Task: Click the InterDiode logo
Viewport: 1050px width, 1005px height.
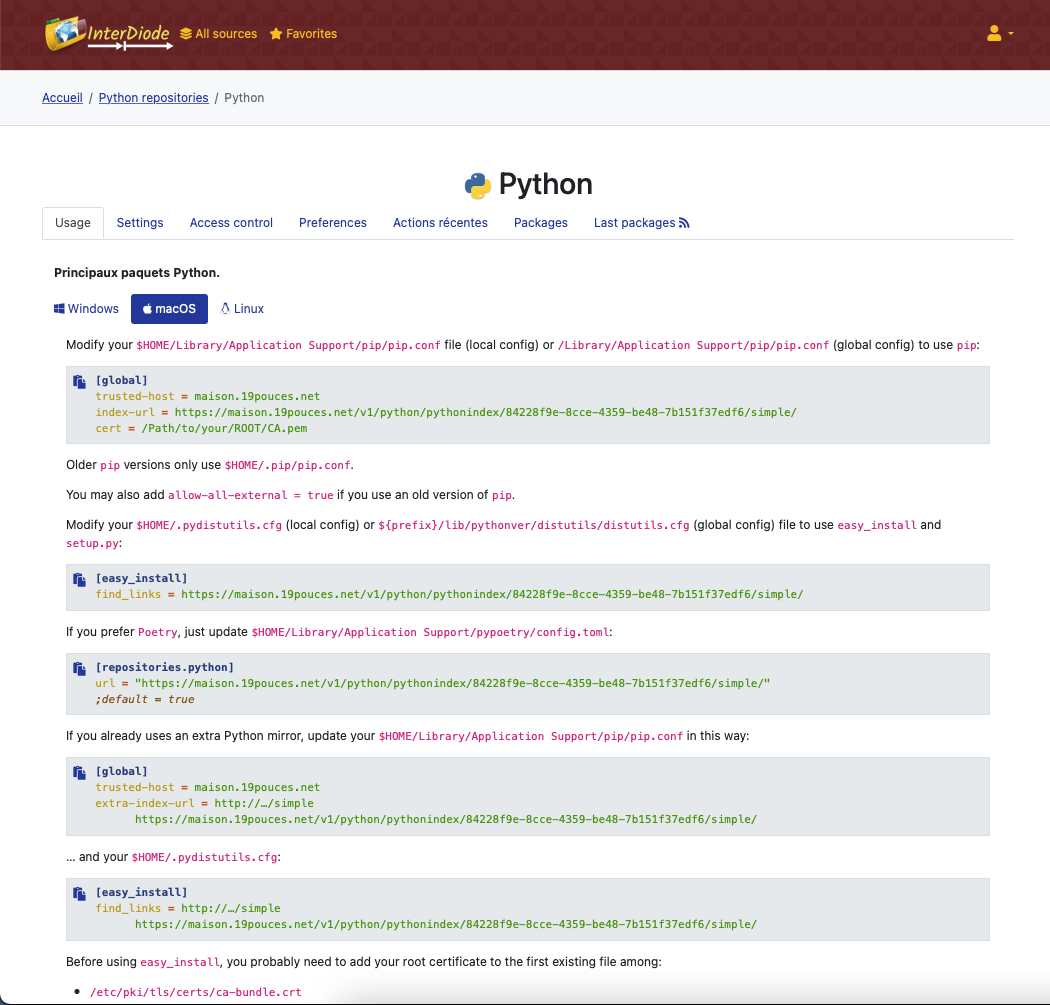Action: coord(108,34)
